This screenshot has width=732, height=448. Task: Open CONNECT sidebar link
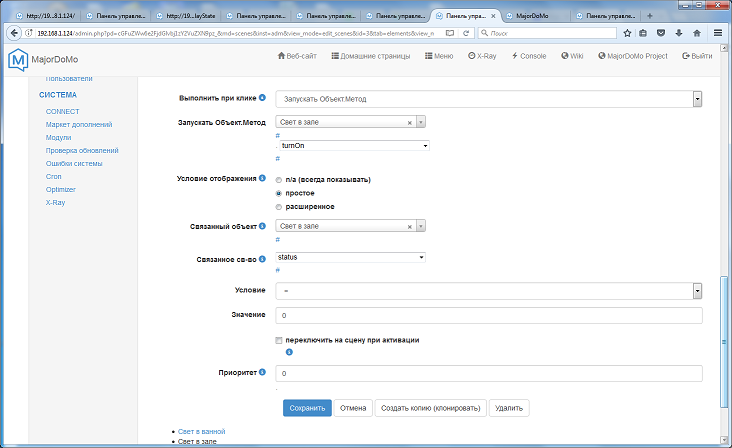[x=63, y=112]
